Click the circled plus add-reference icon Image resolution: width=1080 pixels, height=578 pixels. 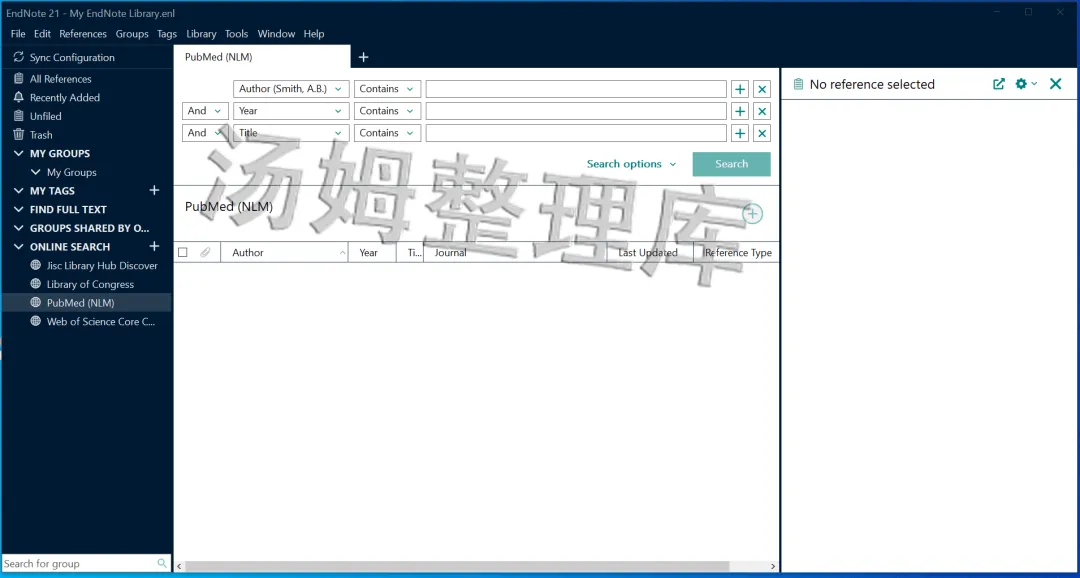click(752, 214)
